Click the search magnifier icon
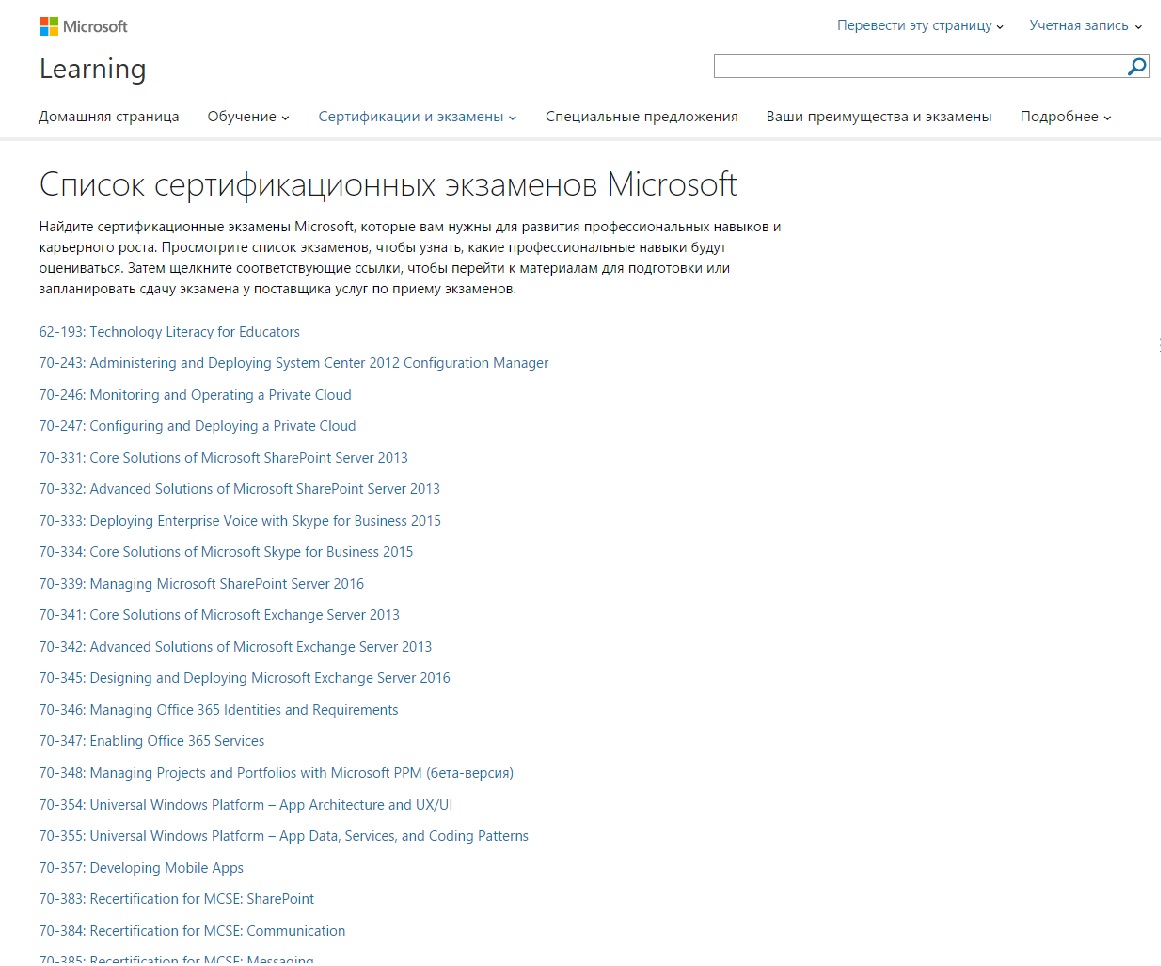Image resolution: width=1161 pixels, height=966 pixels. click(1137, 67)
